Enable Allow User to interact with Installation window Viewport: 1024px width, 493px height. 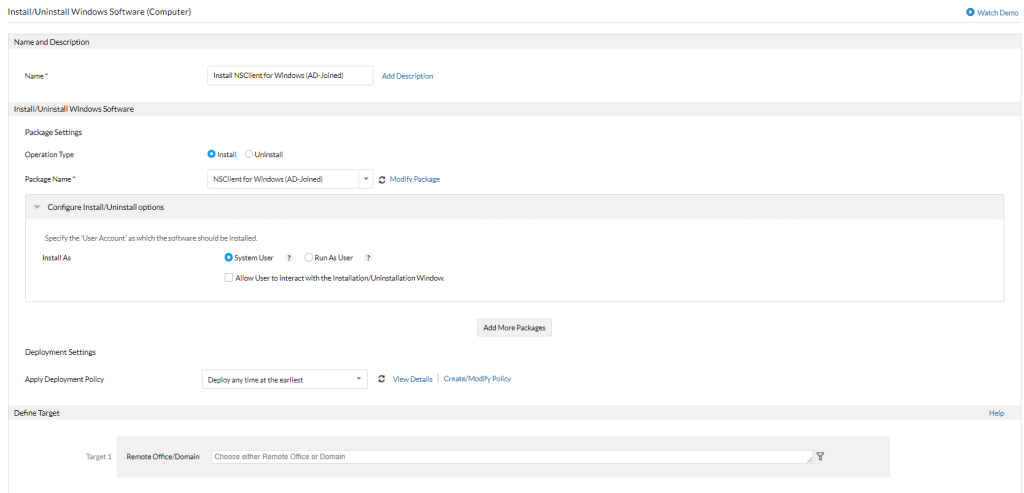[x=228, y=278]
